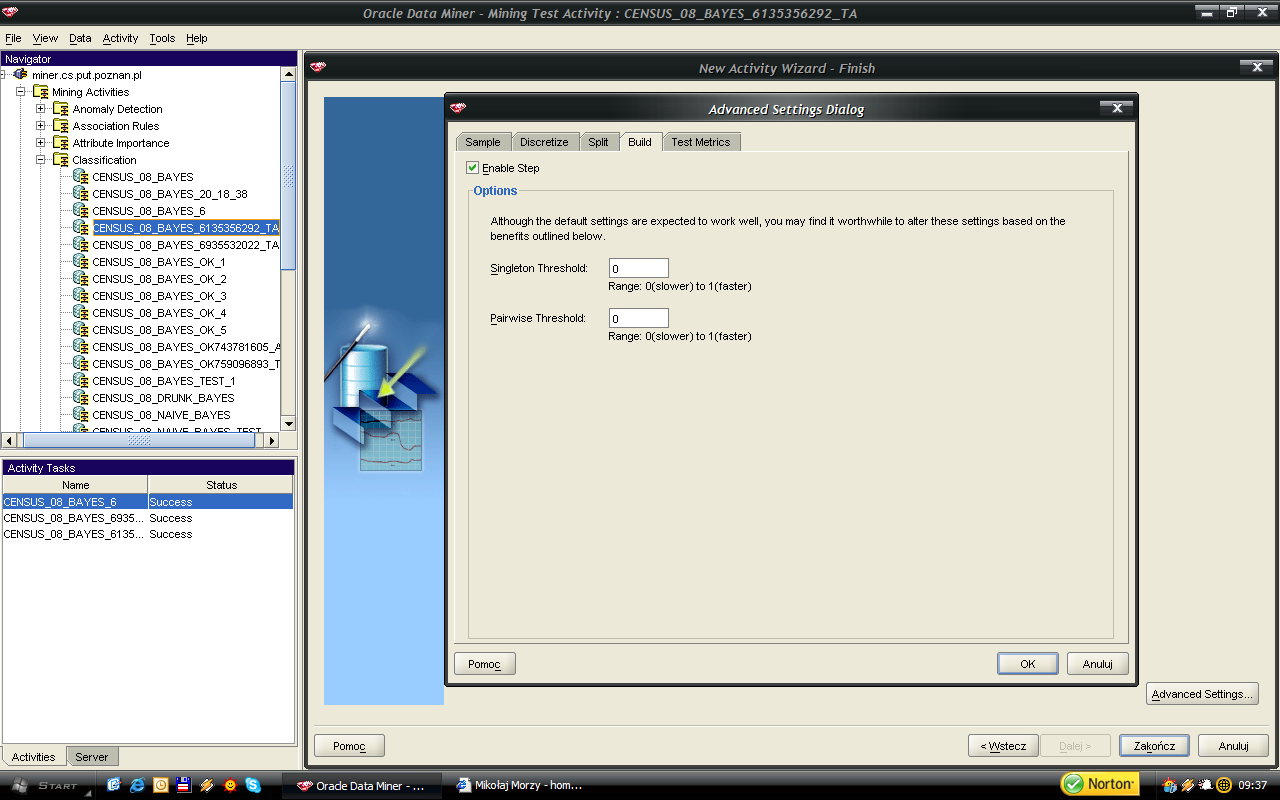Click the Attribute Importance folder icon
This screenshot has width=1280, height=800.
tap(61, 143)
